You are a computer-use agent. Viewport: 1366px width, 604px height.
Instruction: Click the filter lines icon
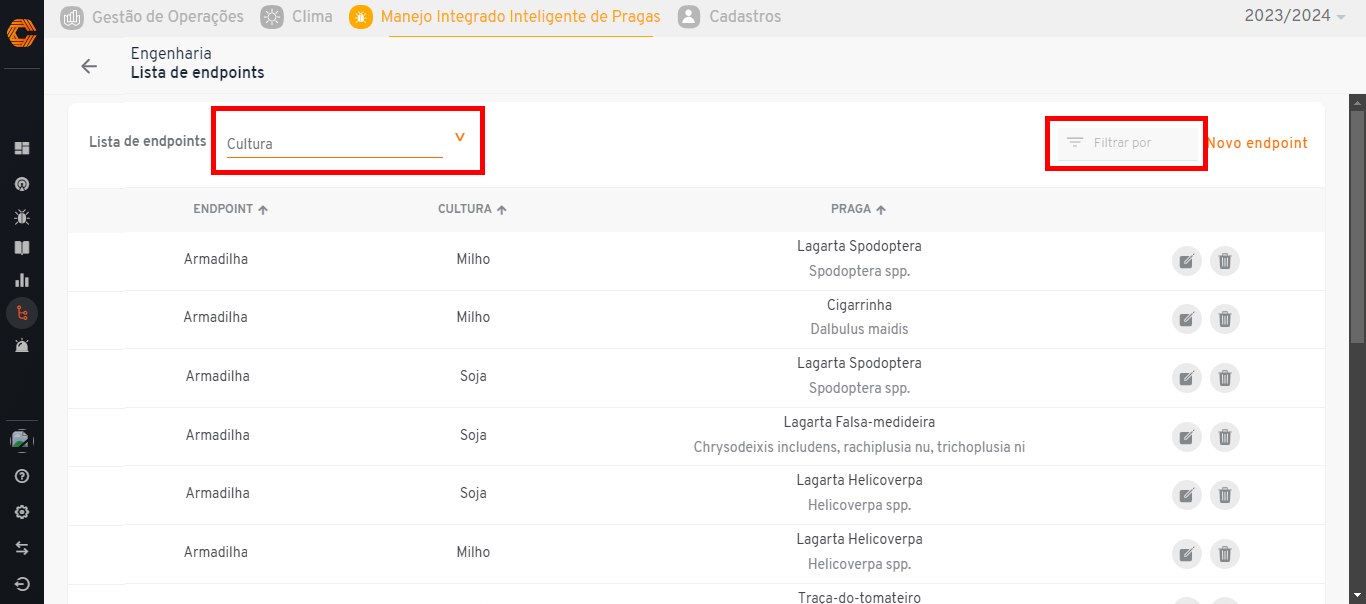(1075, 143)
